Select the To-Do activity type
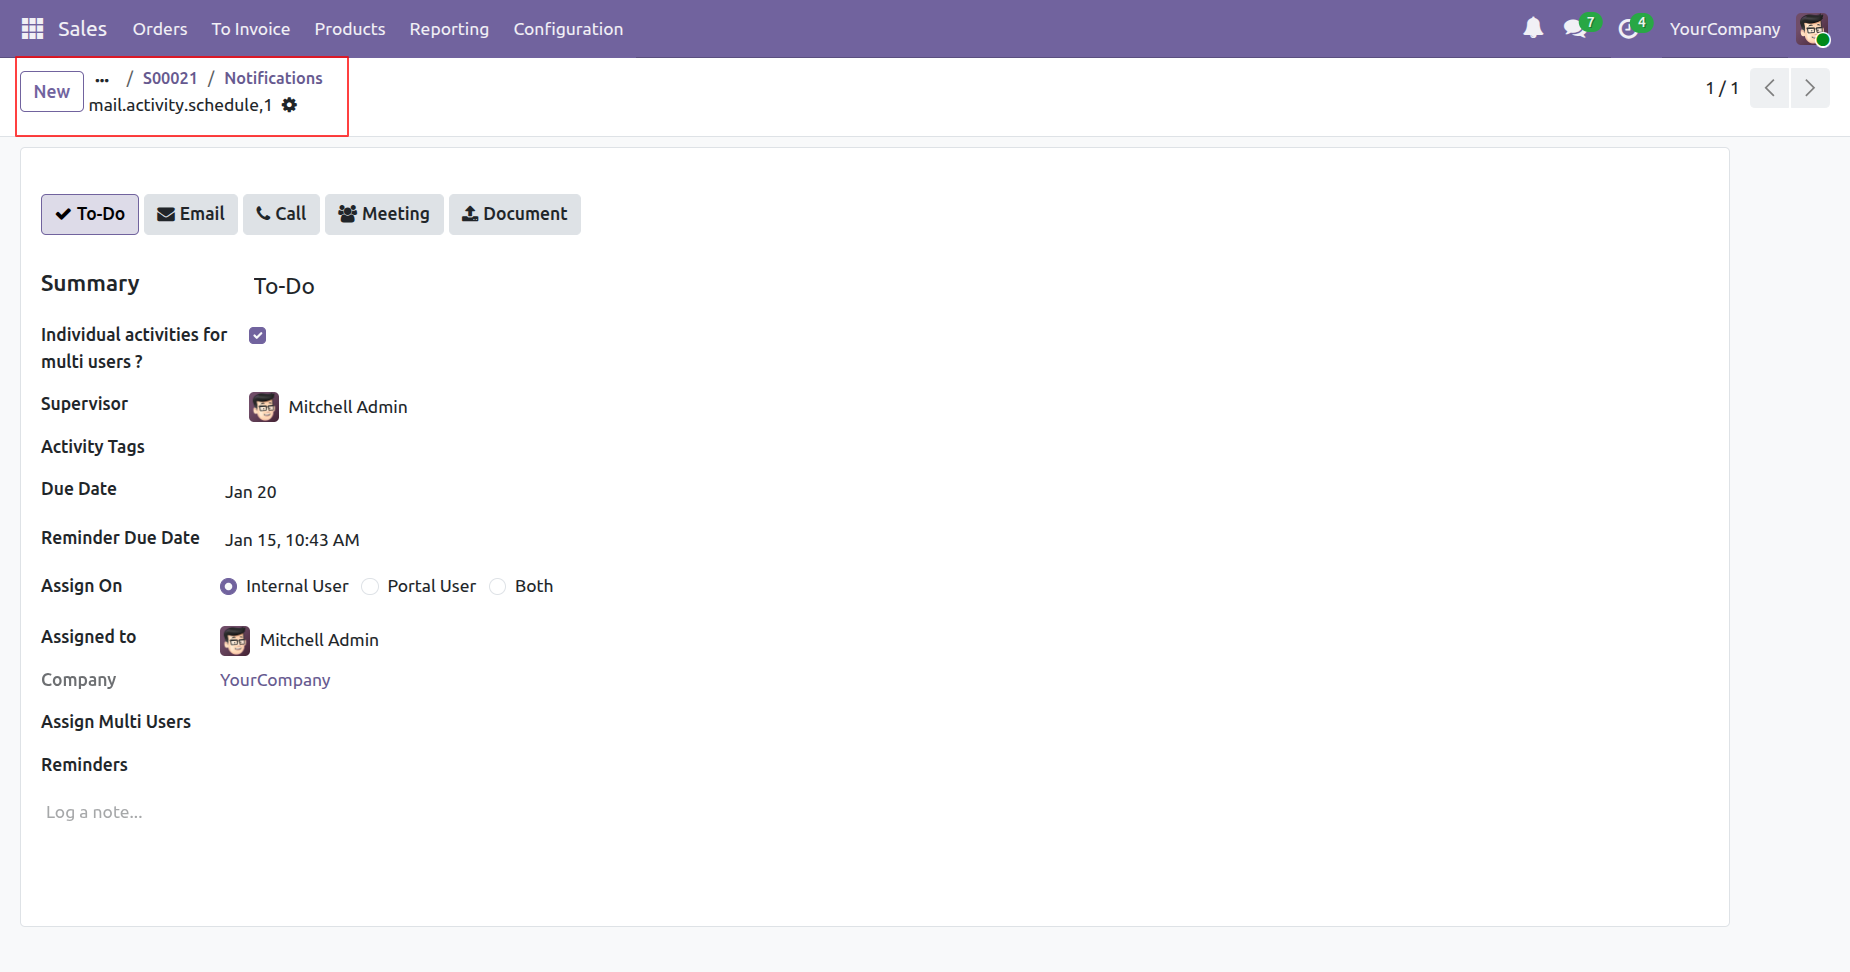The height and width of the screenshot is (972, 1850). coord(90,214)
